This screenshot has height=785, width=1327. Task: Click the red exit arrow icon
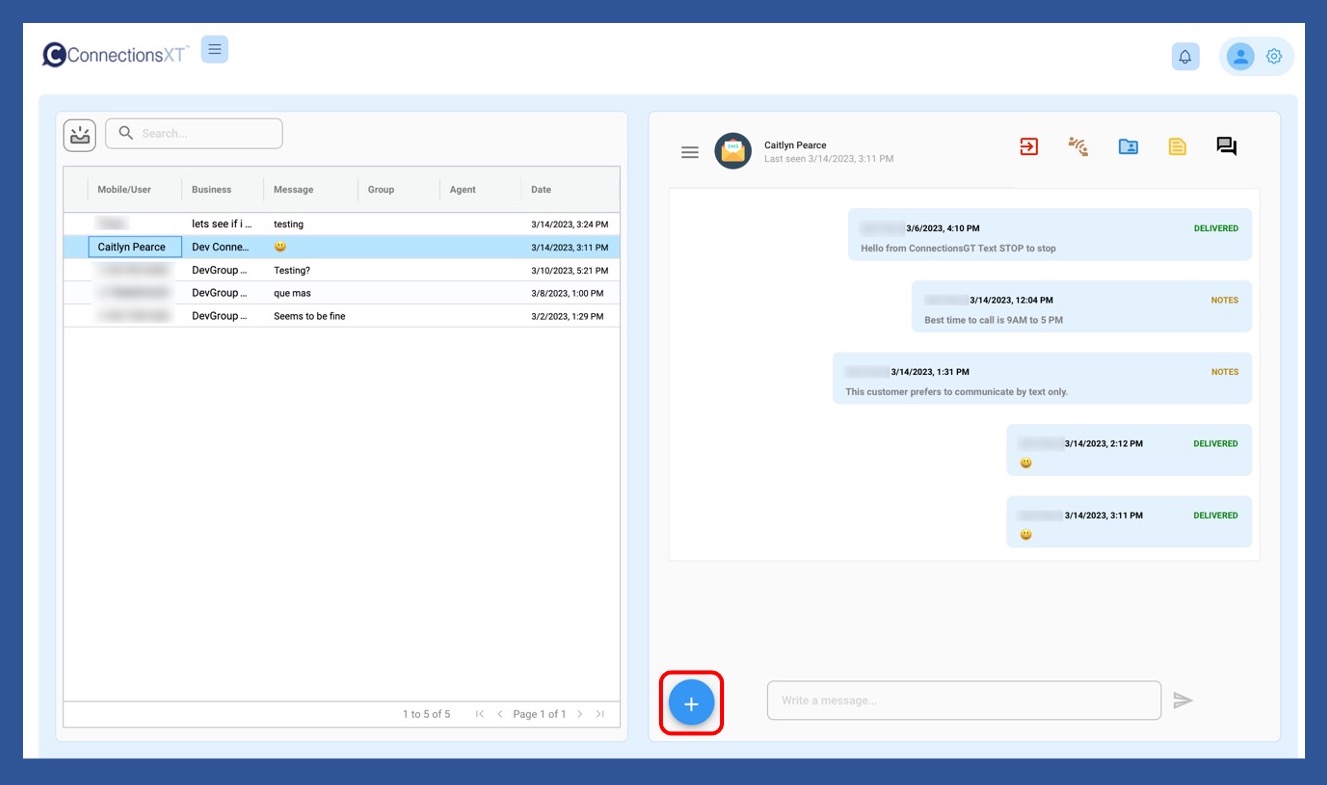click(1028, 147)
